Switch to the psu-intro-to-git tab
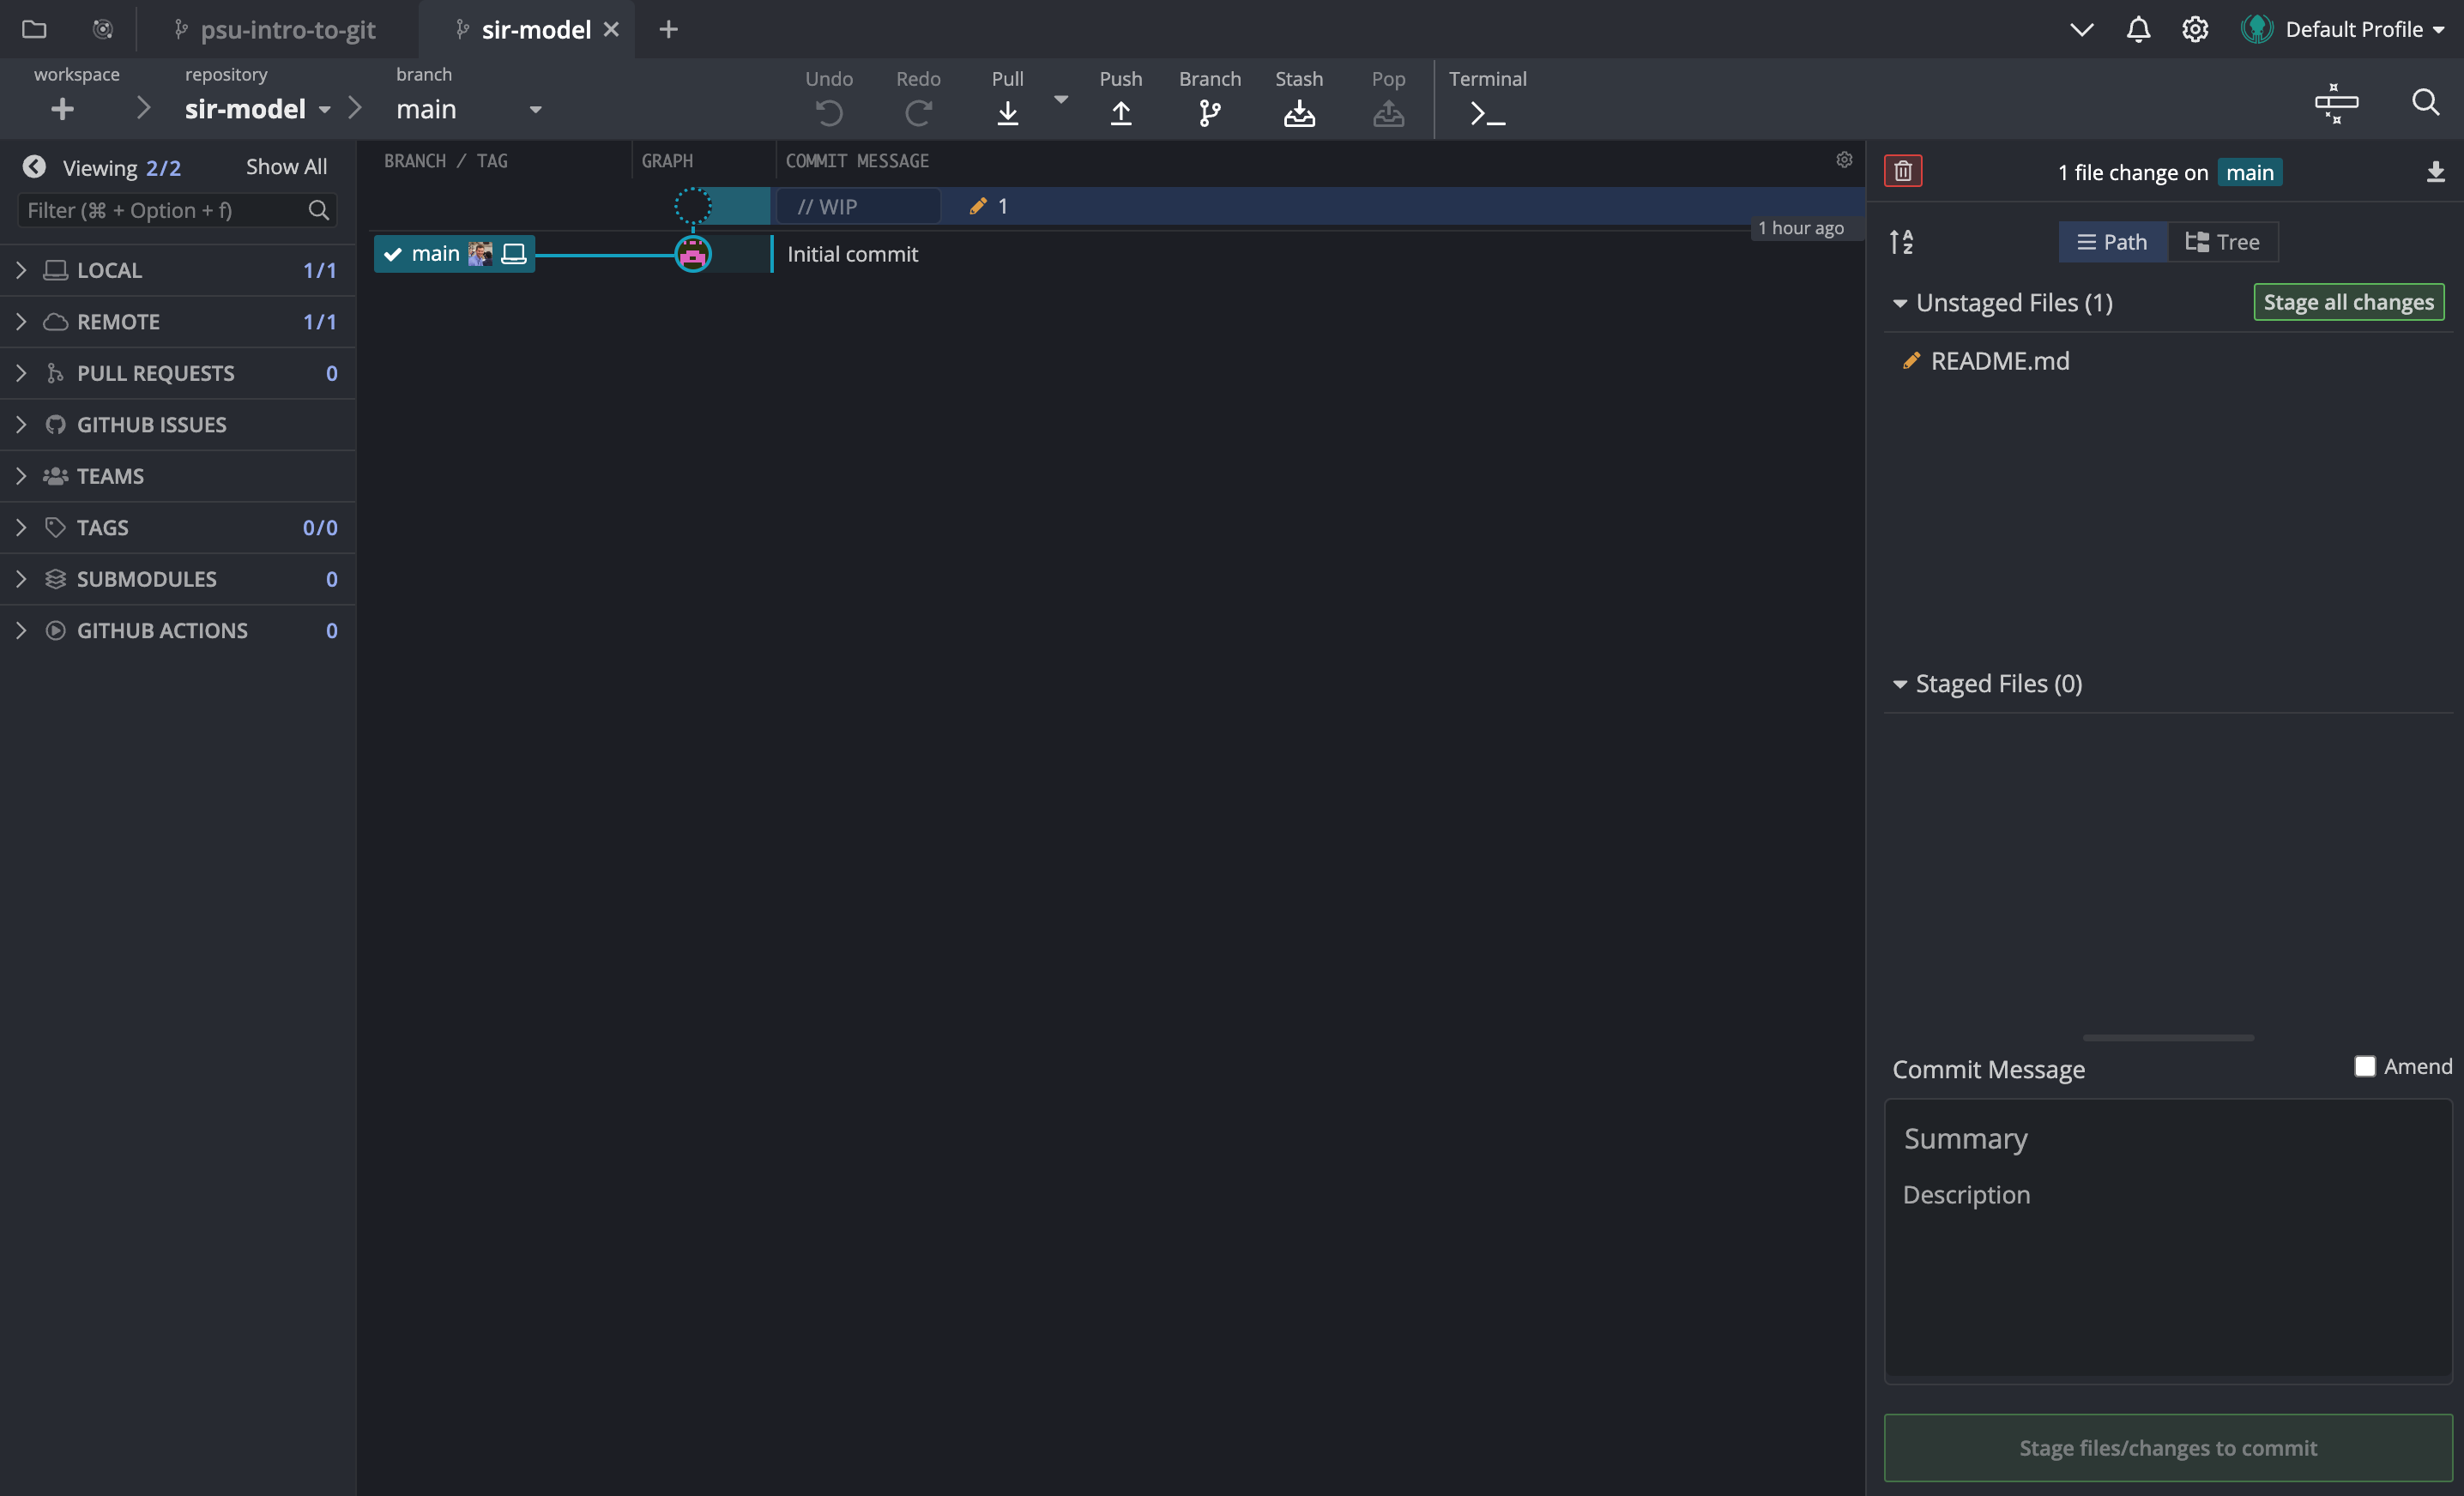Viewport: 2464px width, 1496px height. coord(287,29)
